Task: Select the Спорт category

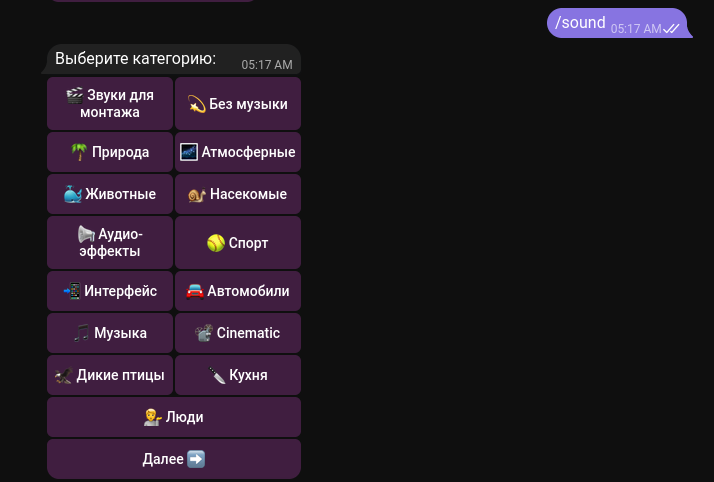Action: (238, 242)
